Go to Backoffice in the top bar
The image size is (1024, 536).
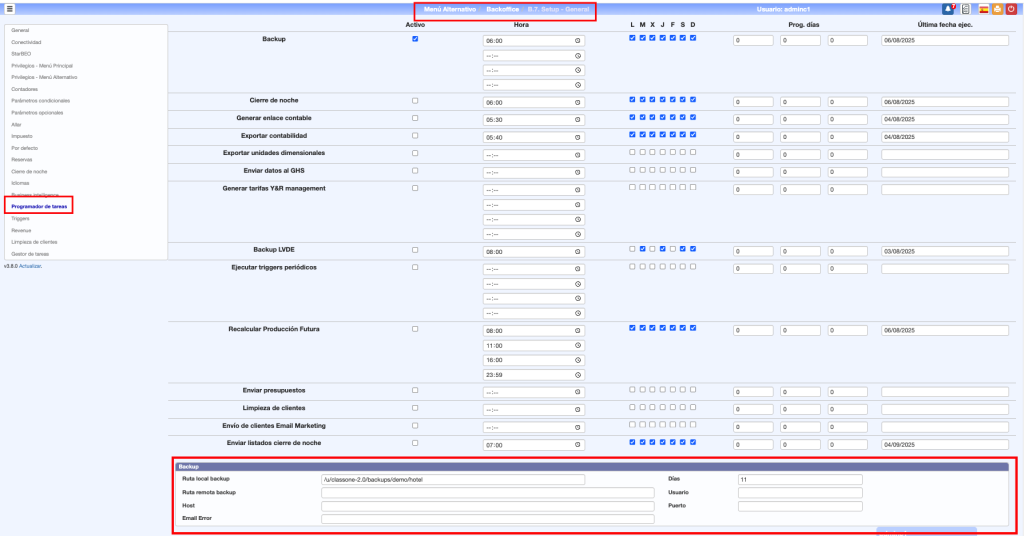coord(503,9)
